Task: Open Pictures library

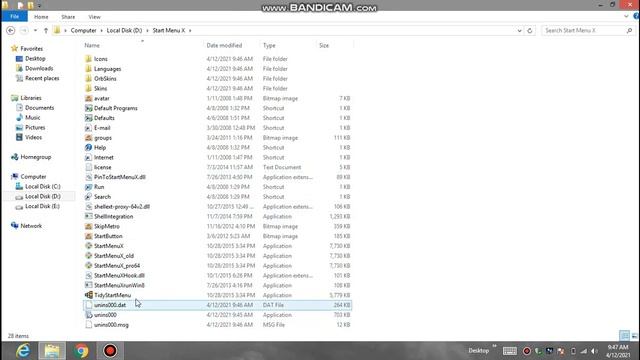Action: (35, 127)
